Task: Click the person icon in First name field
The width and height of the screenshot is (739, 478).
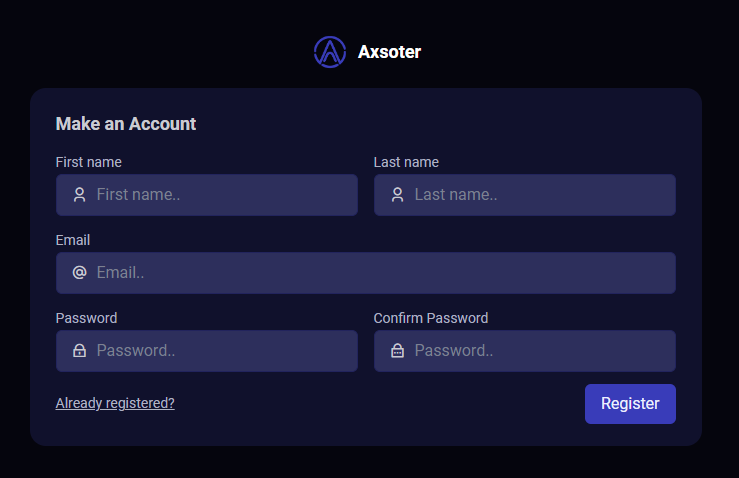Action: (x=80, y=195)
